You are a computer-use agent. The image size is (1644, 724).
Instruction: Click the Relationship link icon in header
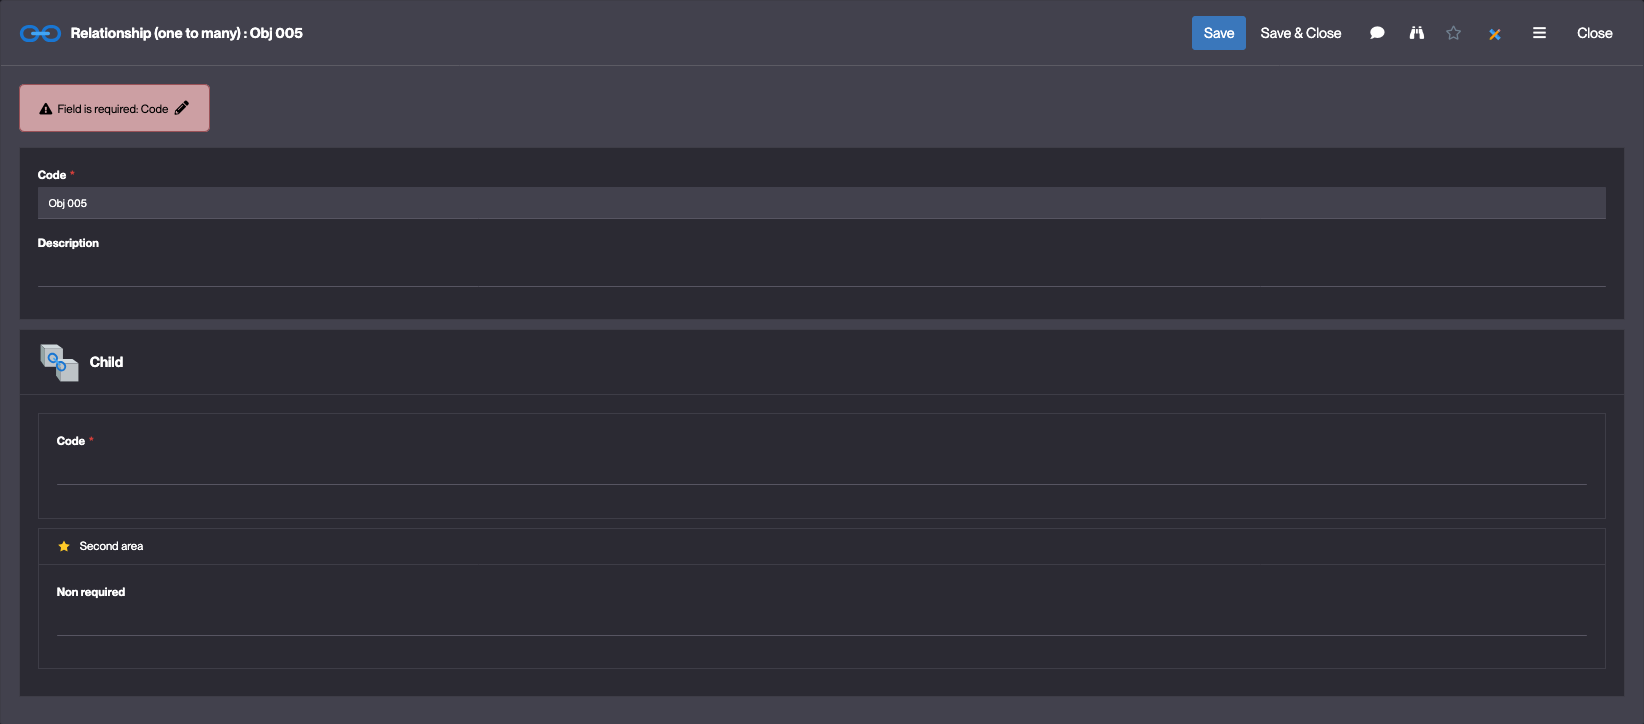pyautogui.click(x=40, y=33)
